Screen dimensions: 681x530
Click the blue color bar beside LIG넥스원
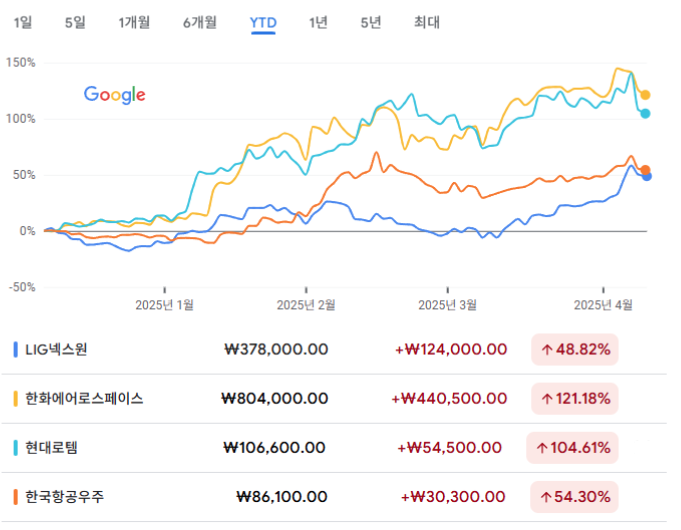[16, 349]
